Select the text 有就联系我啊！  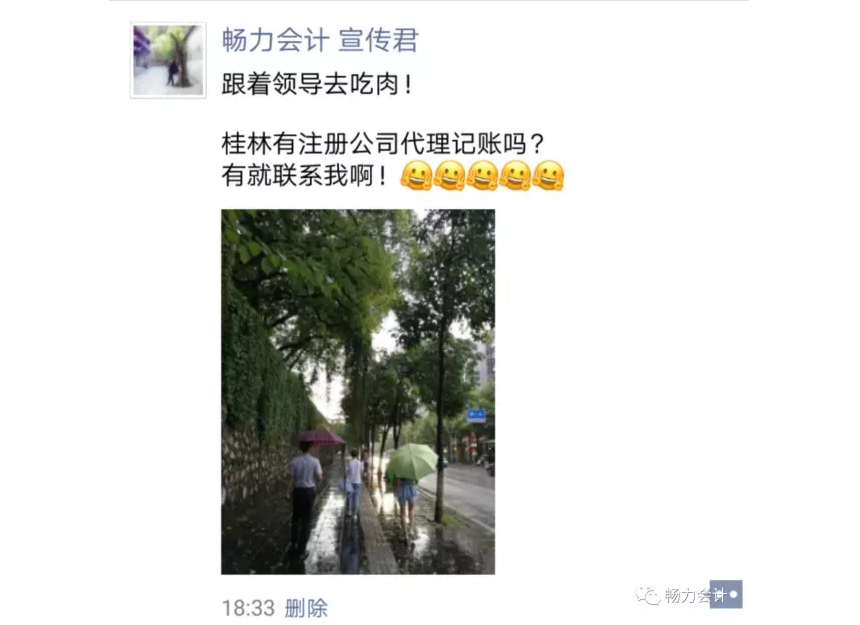click(x=305, y=176)
